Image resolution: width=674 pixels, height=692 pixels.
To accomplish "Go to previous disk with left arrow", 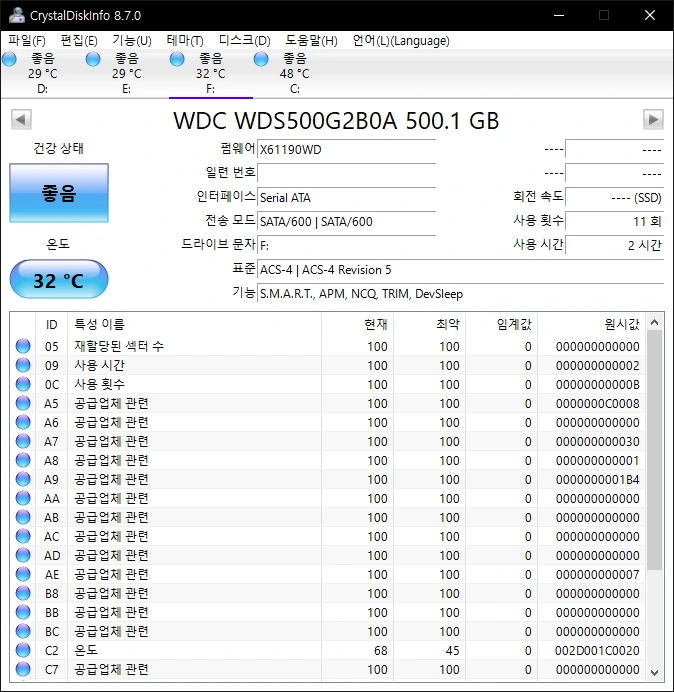I will click(21, 119).
